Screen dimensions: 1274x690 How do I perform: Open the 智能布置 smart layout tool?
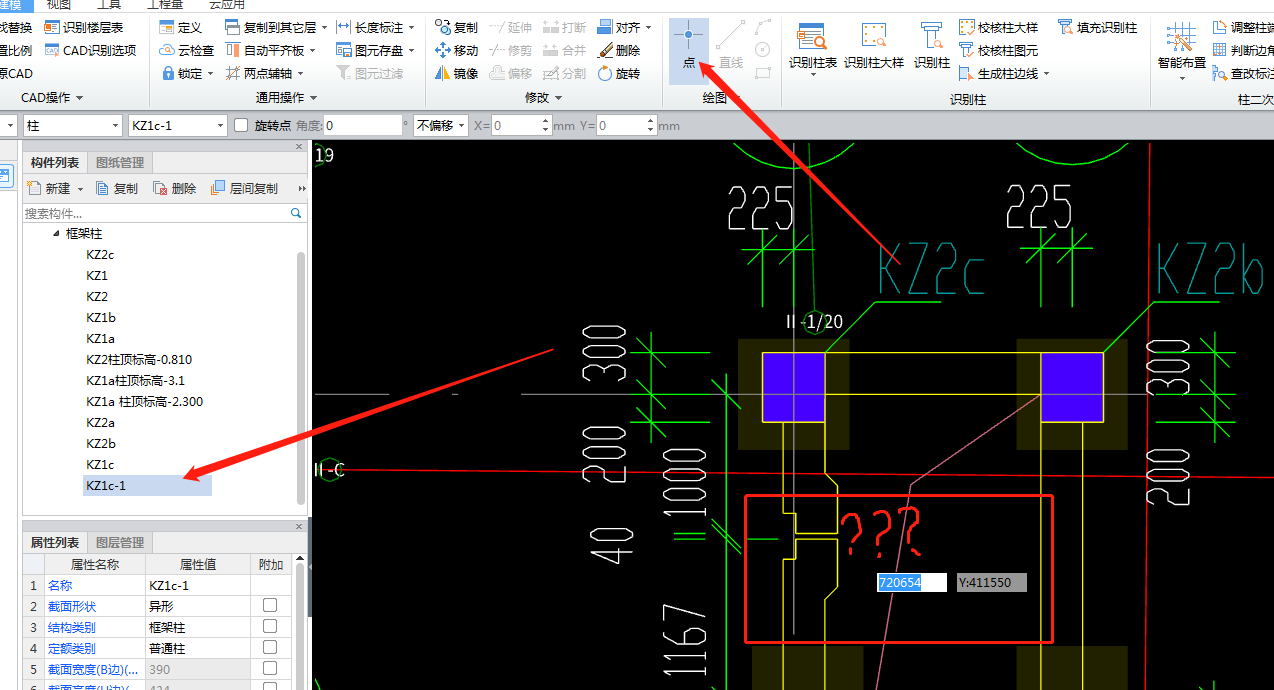(x=1181, y=49)
